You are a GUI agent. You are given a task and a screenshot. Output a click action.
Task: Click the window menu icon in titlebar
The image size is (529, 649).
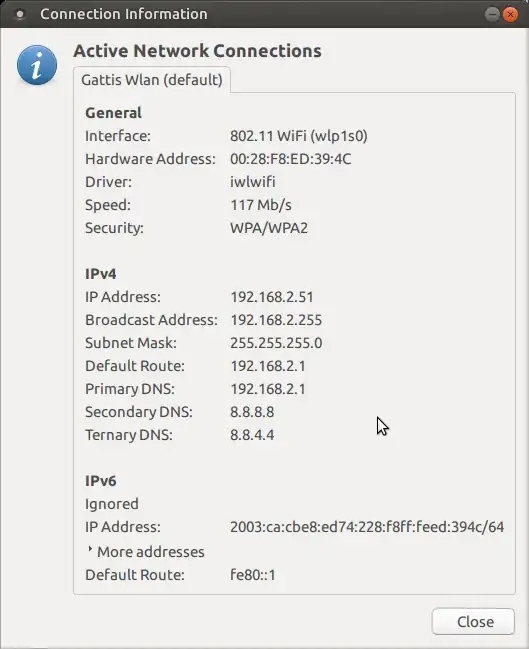(19, 14)
